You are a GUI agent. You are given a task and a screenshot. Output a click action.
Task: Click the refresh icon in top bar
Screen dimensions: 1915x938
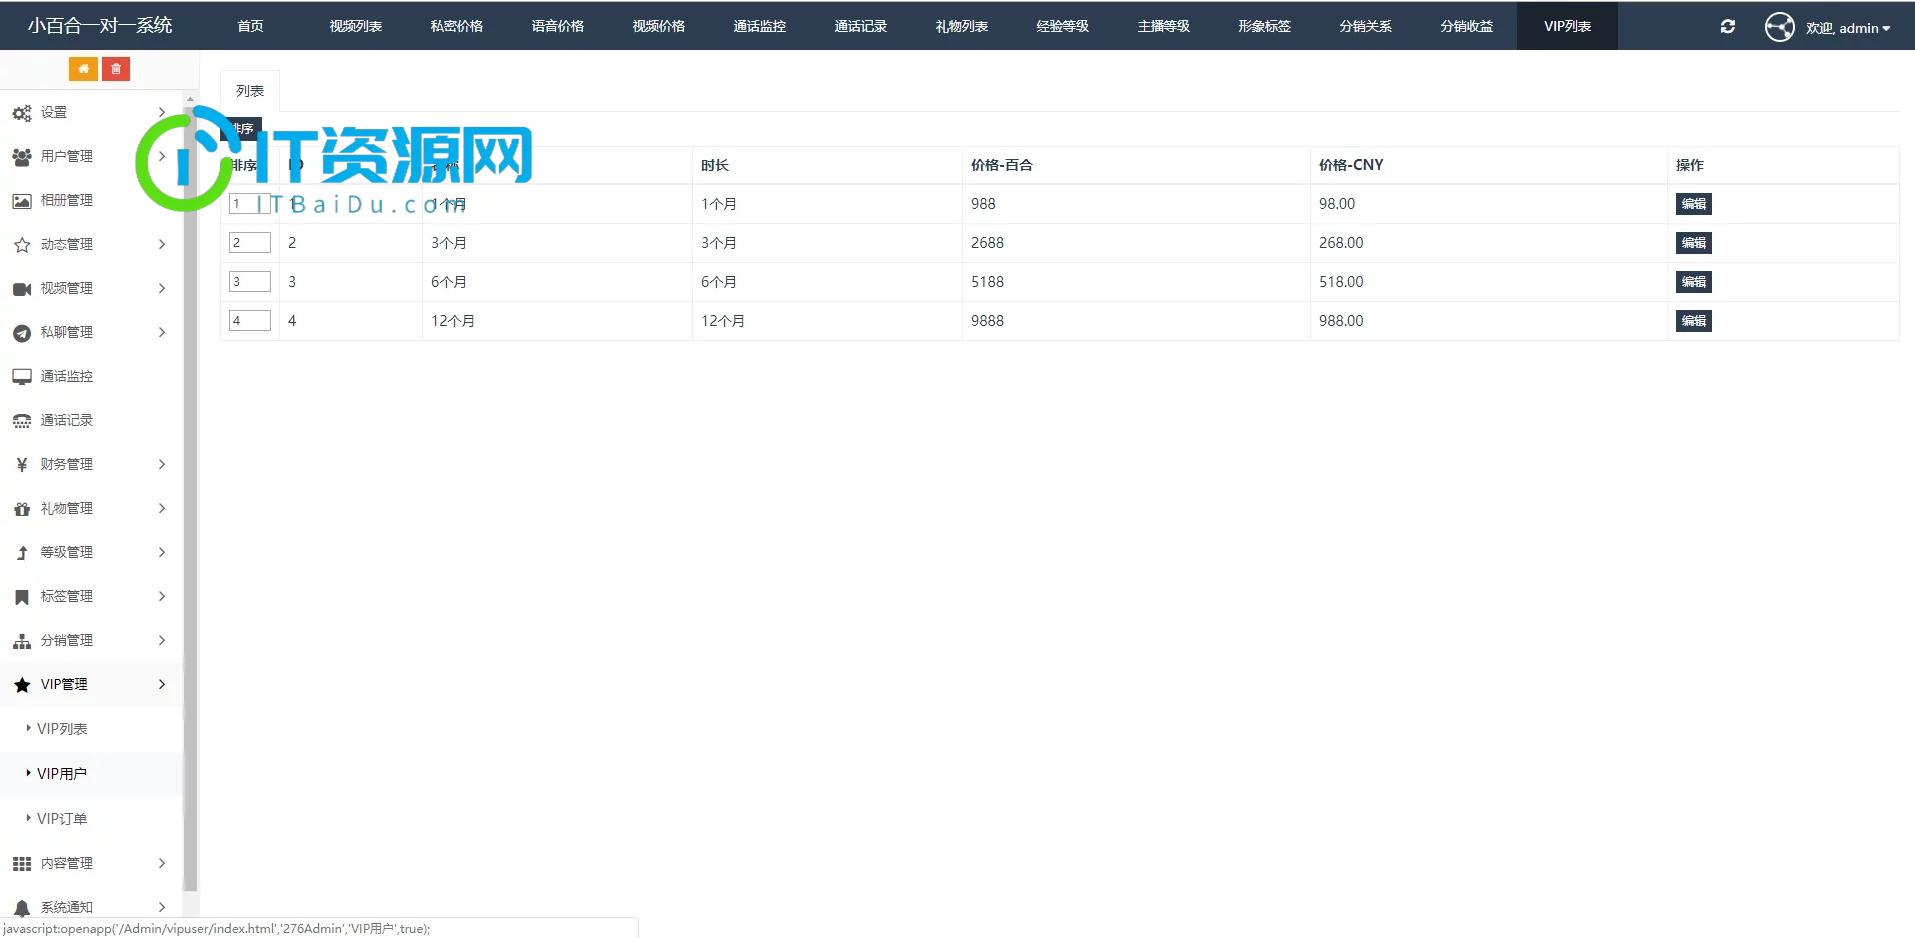click(1727, 27)
